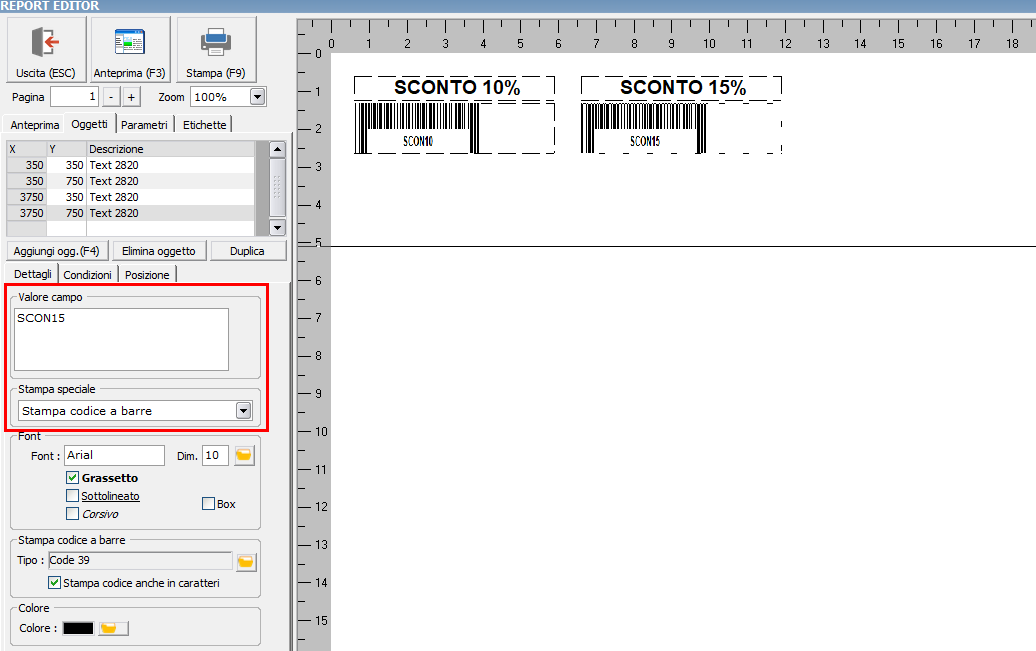Screen dimensions: 1036x651
Task: Decrease page number with minus button
Action: click(x=111, y=97)
